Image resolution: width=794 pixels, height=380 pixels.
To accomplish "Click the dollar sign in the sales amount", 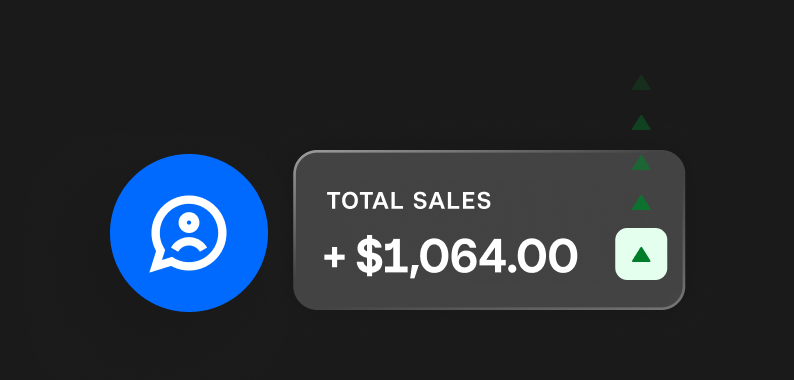I will point(368,256).
